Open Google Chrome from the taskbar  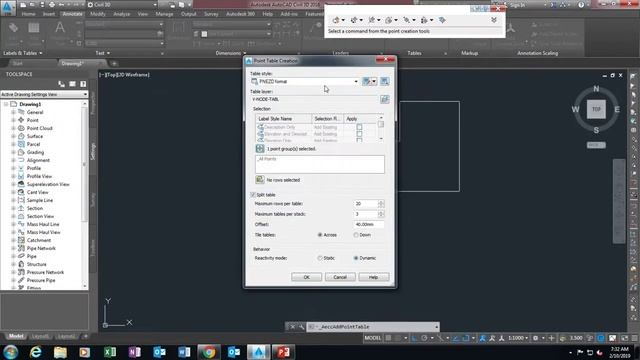point(209,352)
